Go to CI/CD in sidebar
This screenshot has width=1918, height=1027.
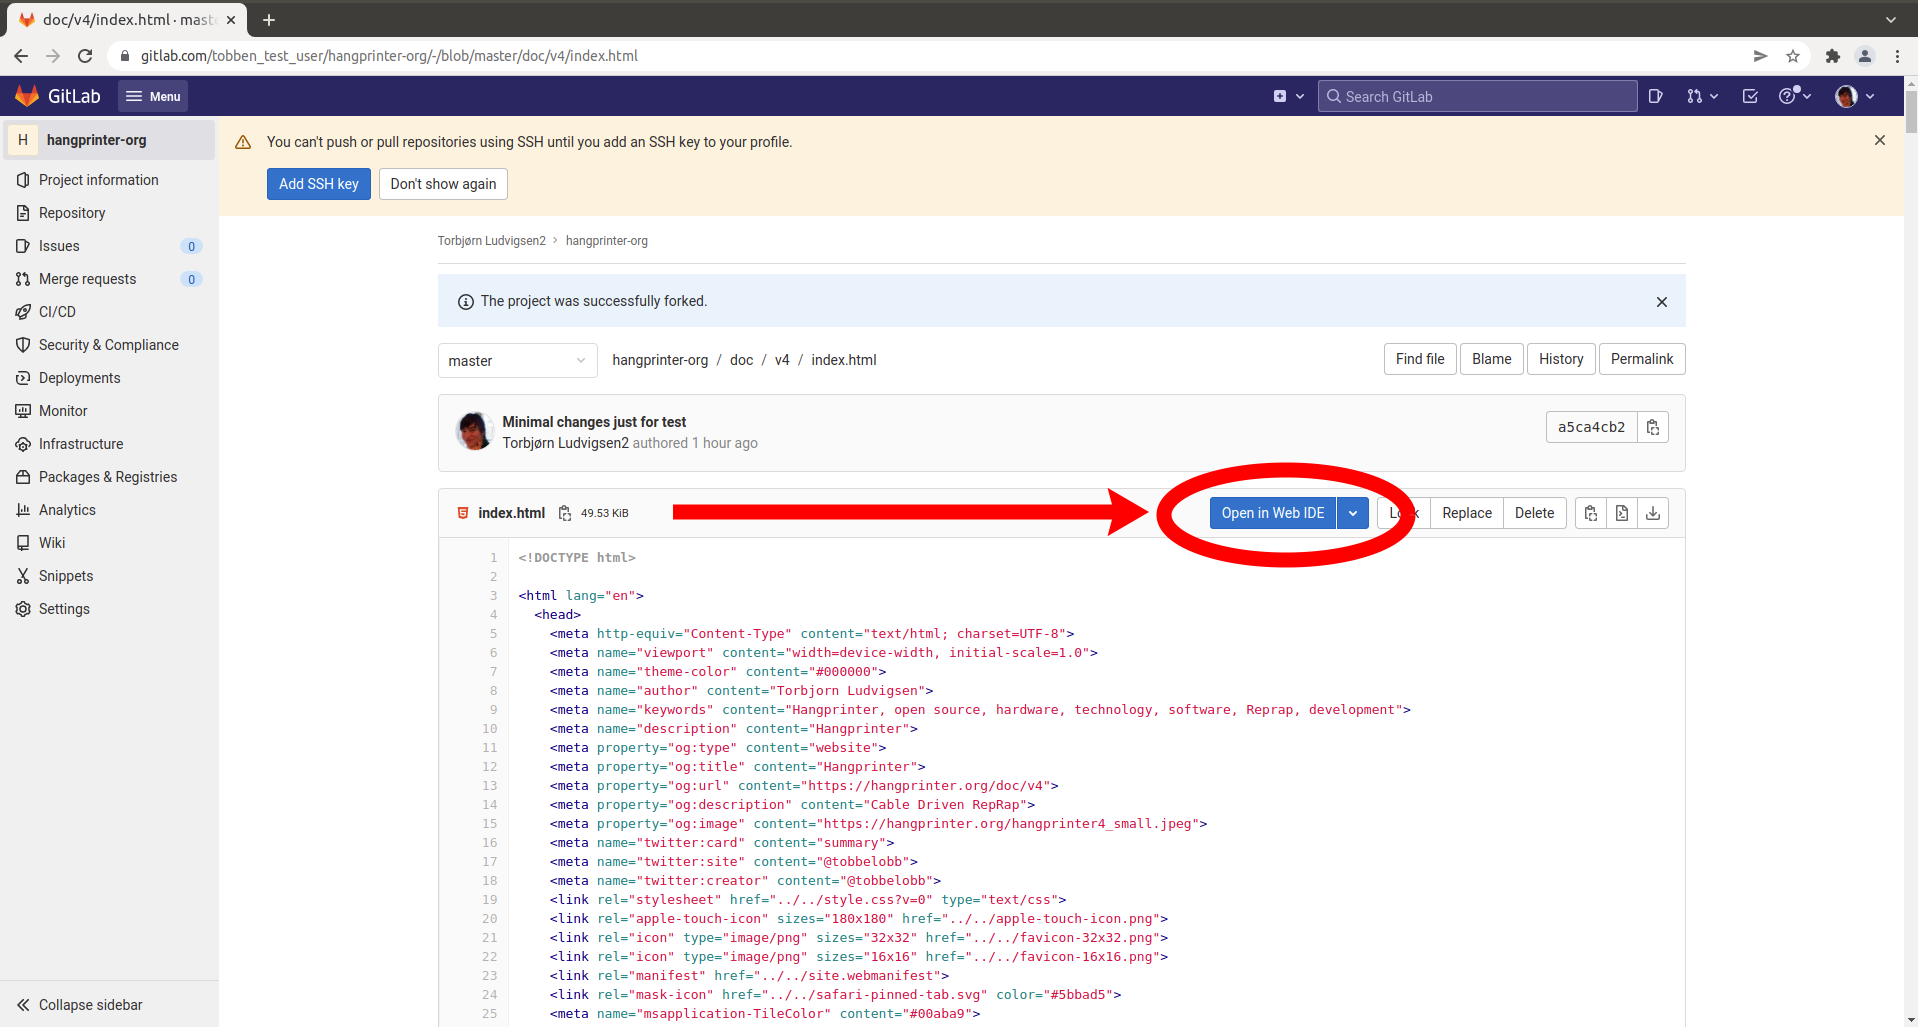pos(57,312)
